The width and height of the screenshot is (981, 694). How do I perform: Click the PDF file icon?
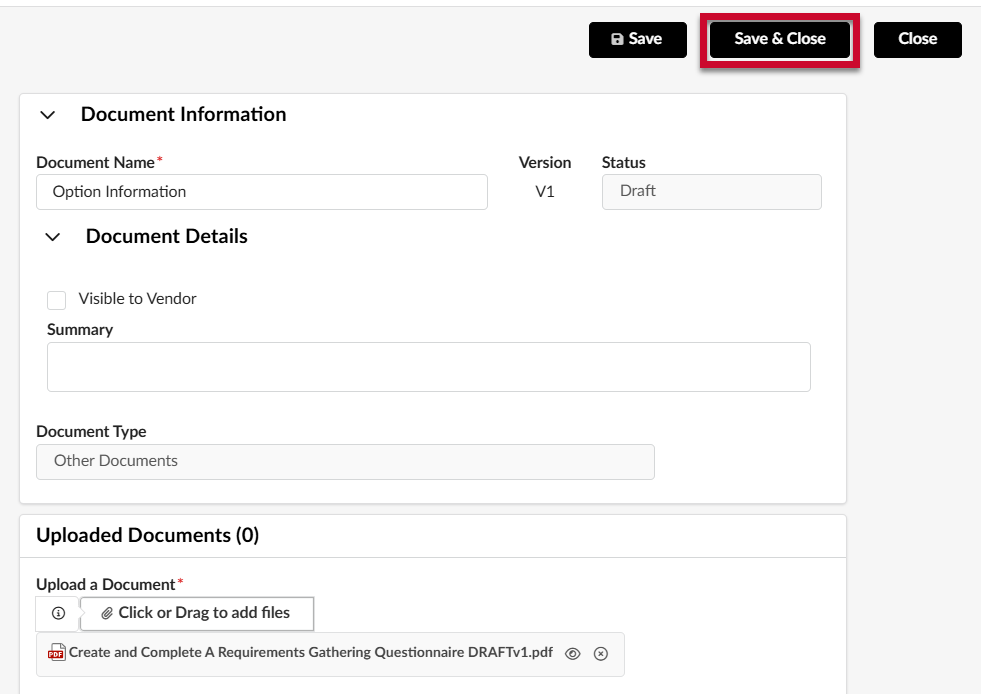click(x=56, y=653)
